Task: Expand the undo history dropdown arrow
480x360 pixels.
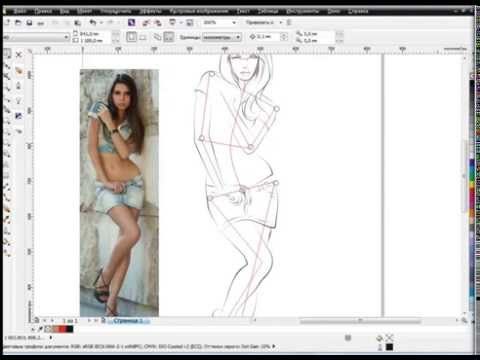Action: click(101, 22)
